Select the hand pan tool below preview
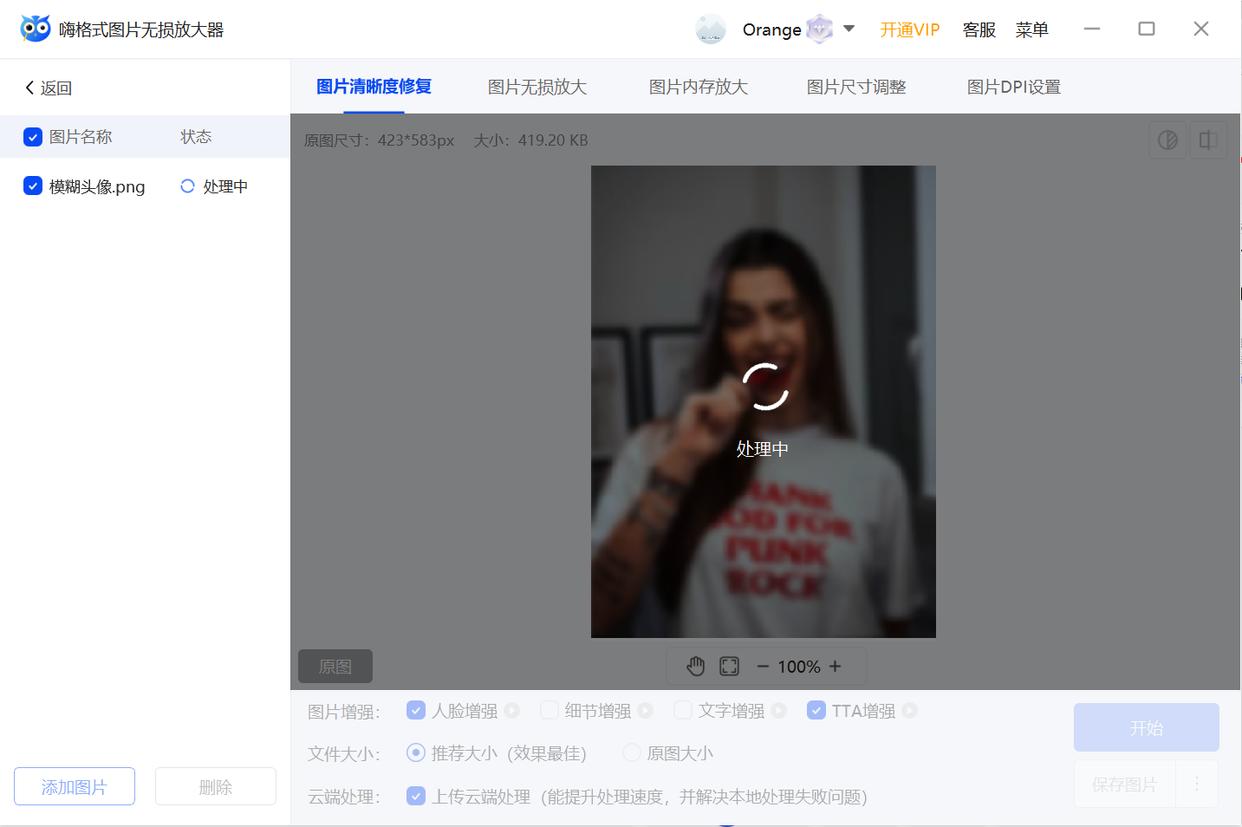Viewport: 1242px width, 827px height. (696, 665)
